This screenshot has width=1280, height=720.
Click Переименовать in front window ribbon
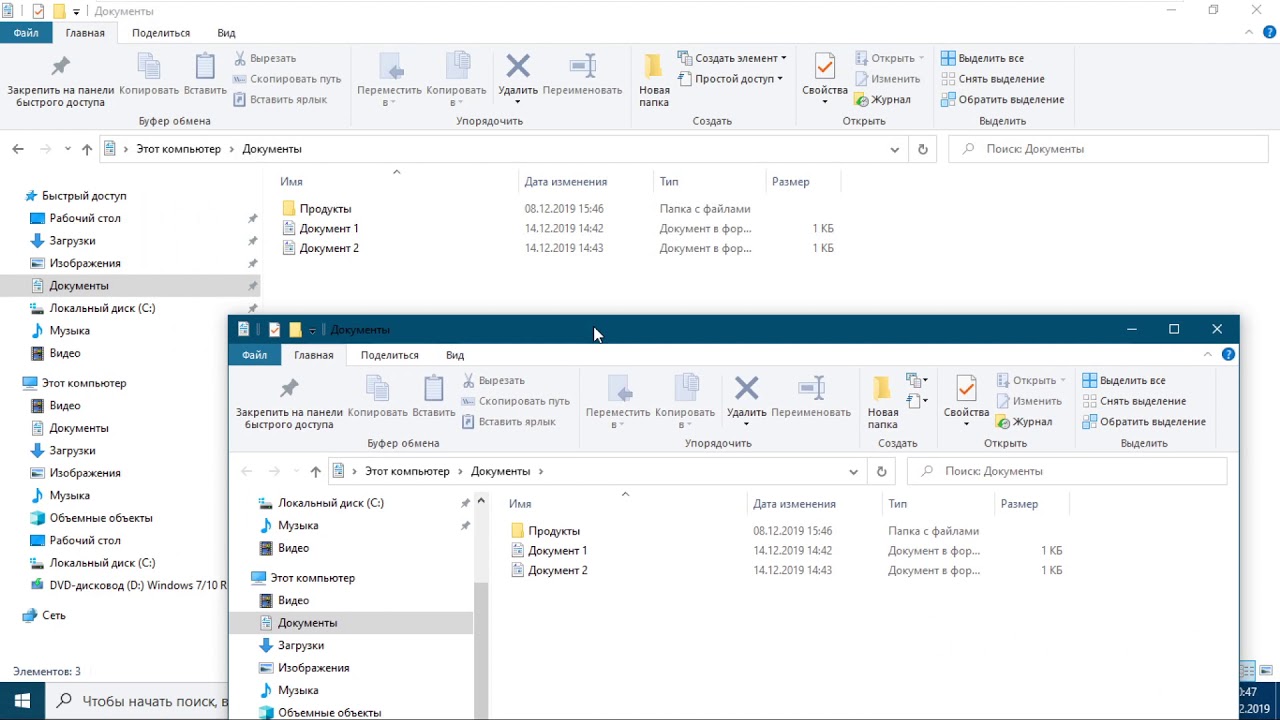[x=811, y=398]
